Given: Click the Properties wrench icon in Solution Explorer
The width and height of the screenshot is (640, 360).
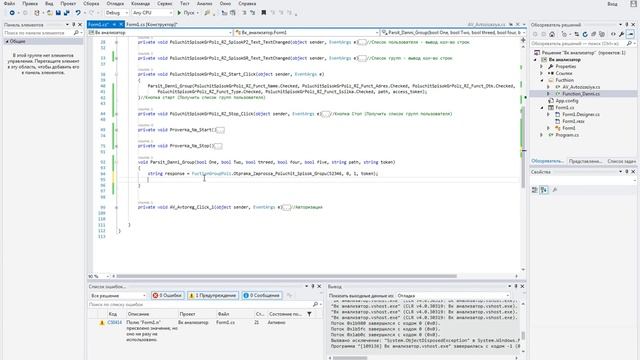Looking at the screenshot, I should [x=622, y=34].
